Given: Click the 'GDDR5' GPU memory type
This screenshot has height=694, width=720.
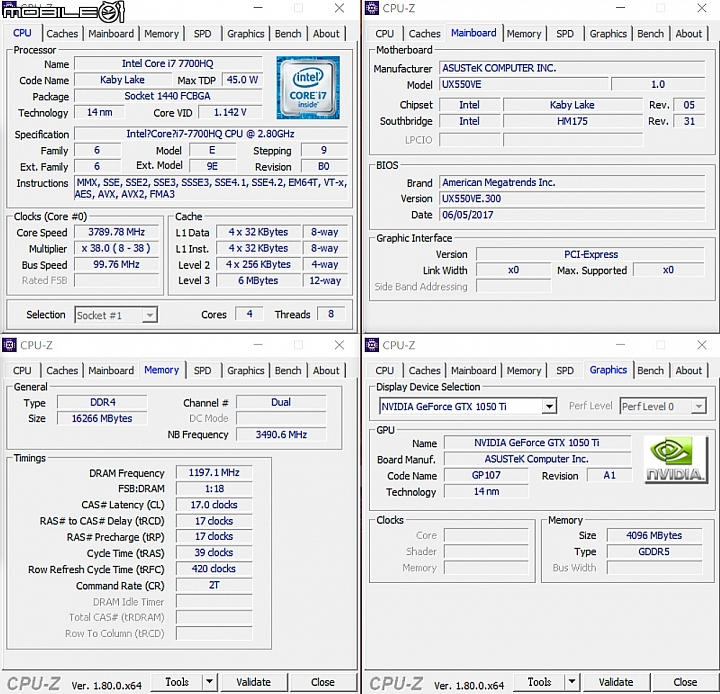Looking at the screenshot, I should [654, 551].
